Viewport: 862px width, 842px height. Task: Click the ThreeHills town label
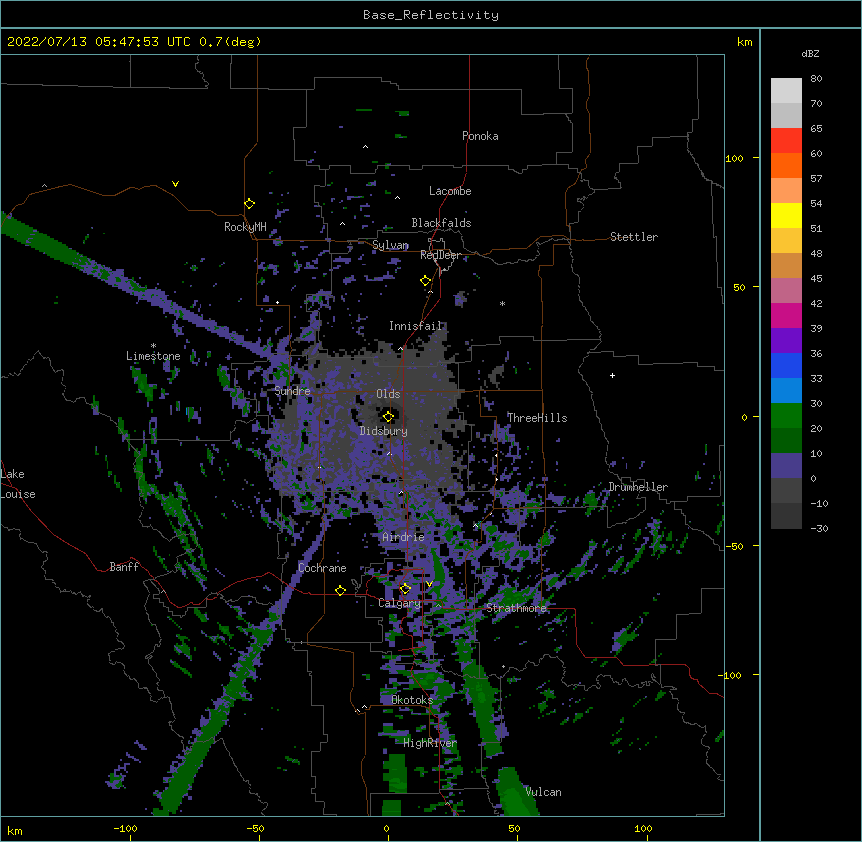click(x=537, y=418)
